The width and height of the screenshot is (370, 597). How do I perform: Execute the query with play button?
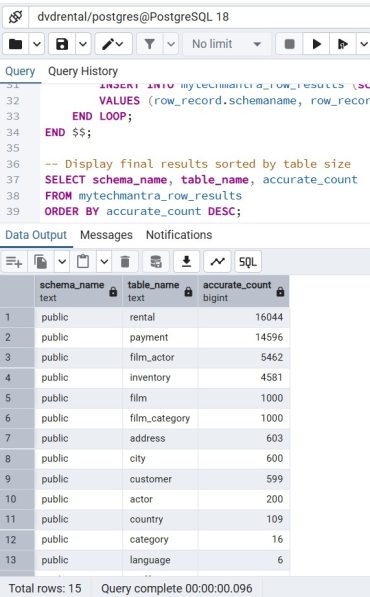coord(316,44)
